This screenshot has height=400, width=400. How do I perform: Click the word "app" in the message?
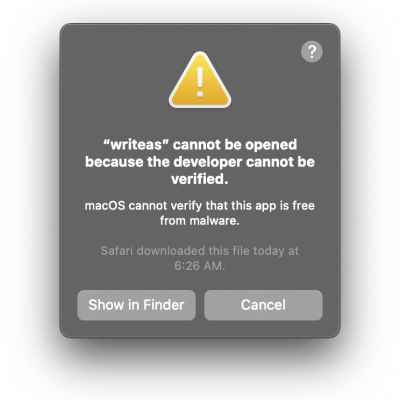tap(266, 206)
